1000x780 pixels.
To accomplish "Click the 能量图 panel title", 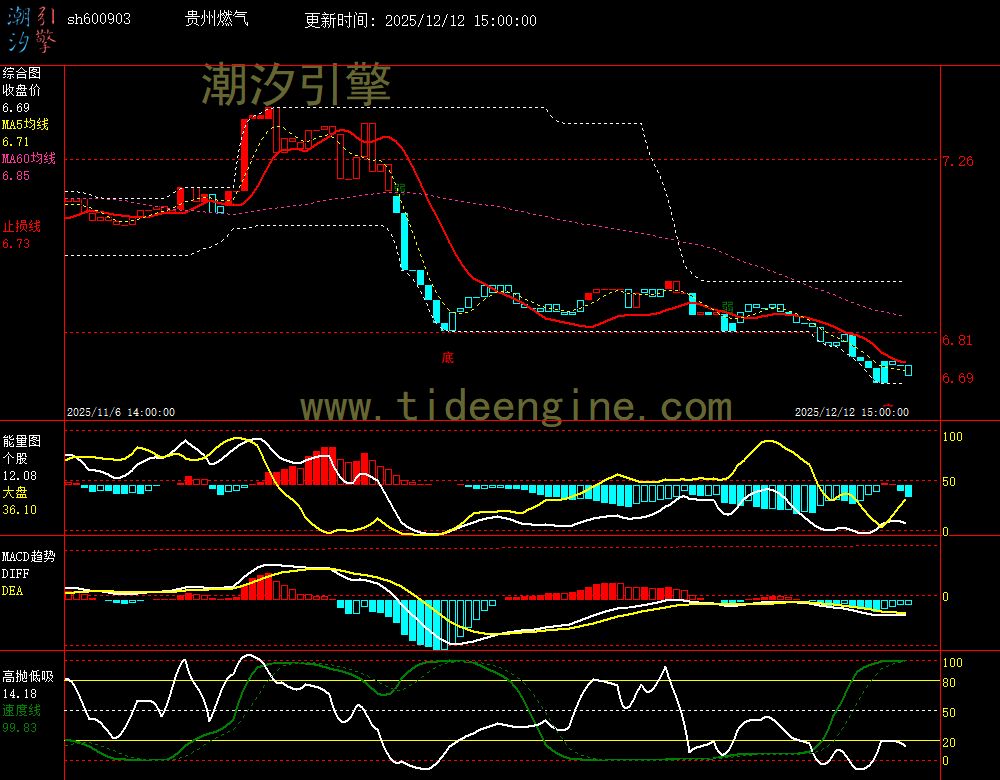I will tap(21, 441).
